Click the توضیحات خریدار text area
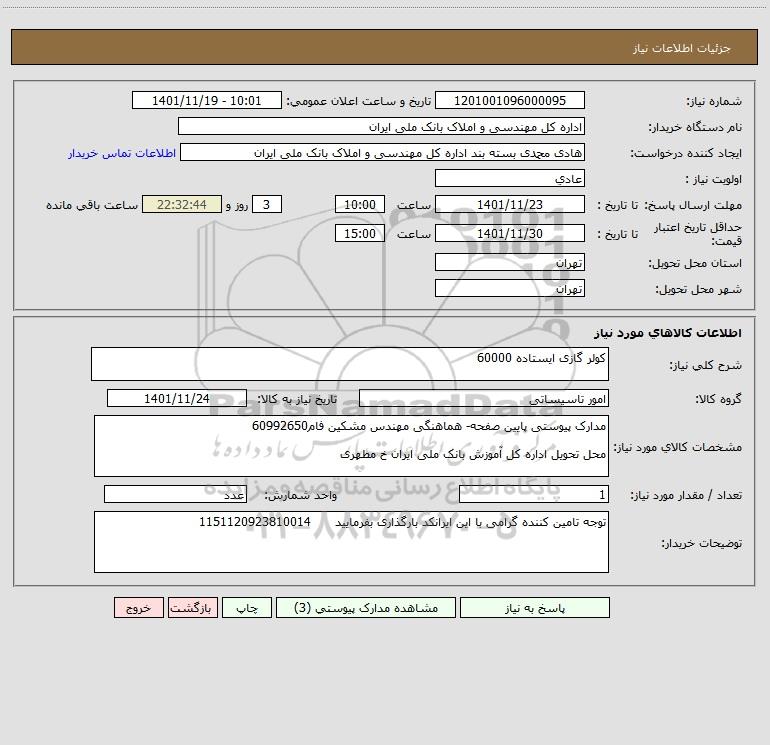Viewport: 770px width, 745px height. point(351,542)
